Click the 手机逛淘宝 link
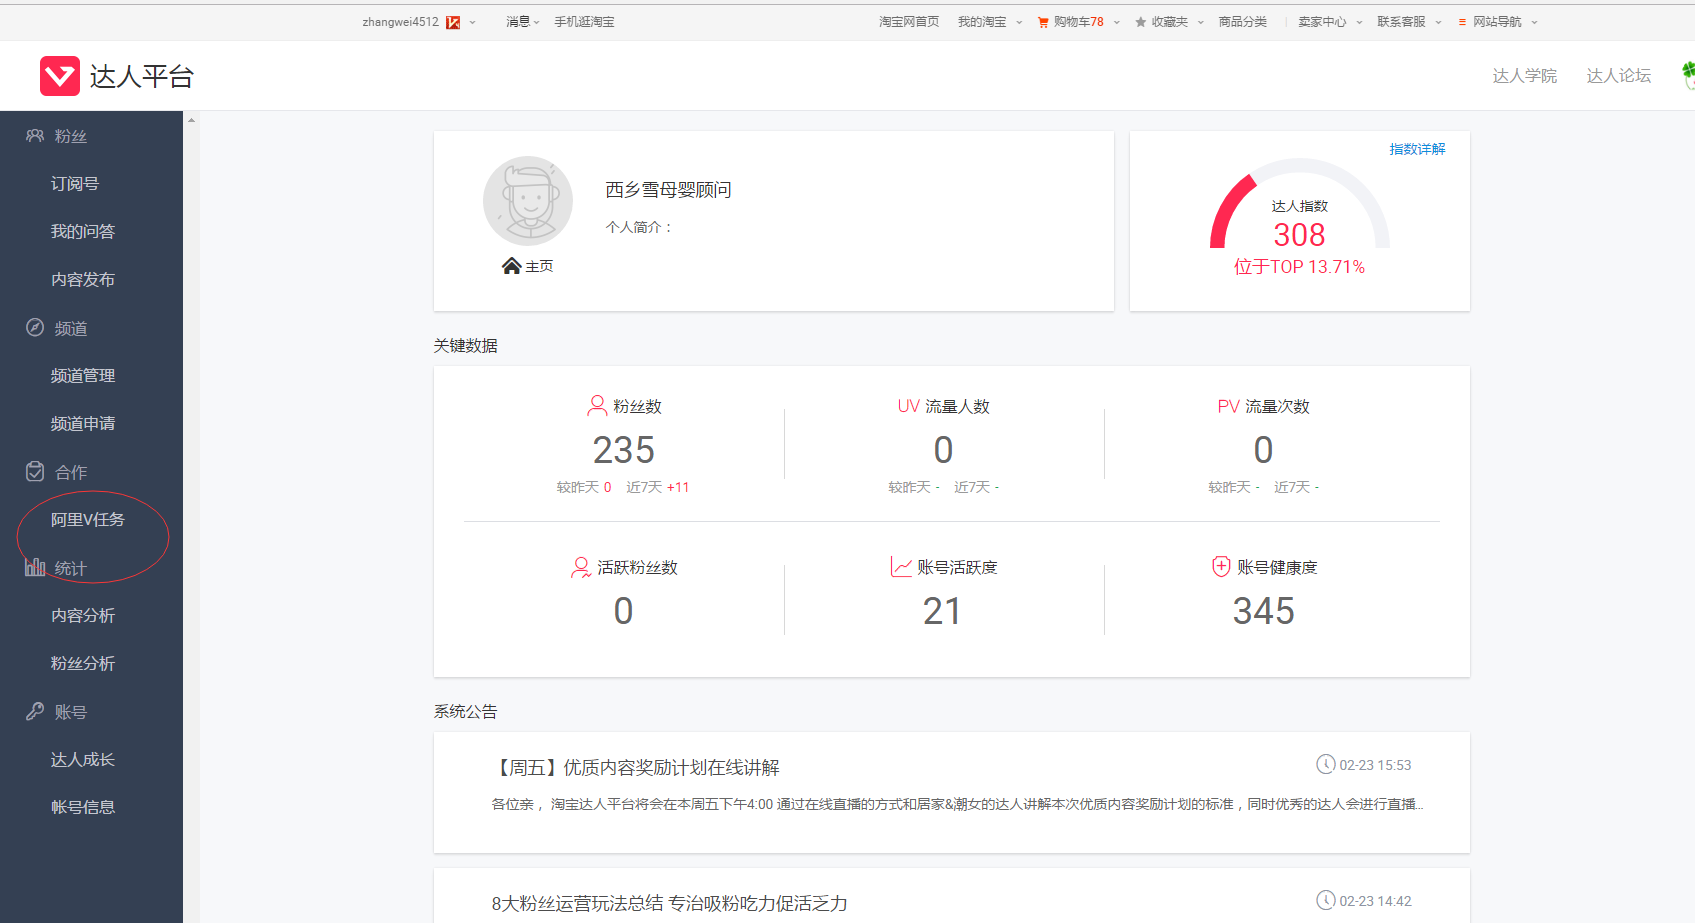The image size is (1695, 923). tap(584, 22)
